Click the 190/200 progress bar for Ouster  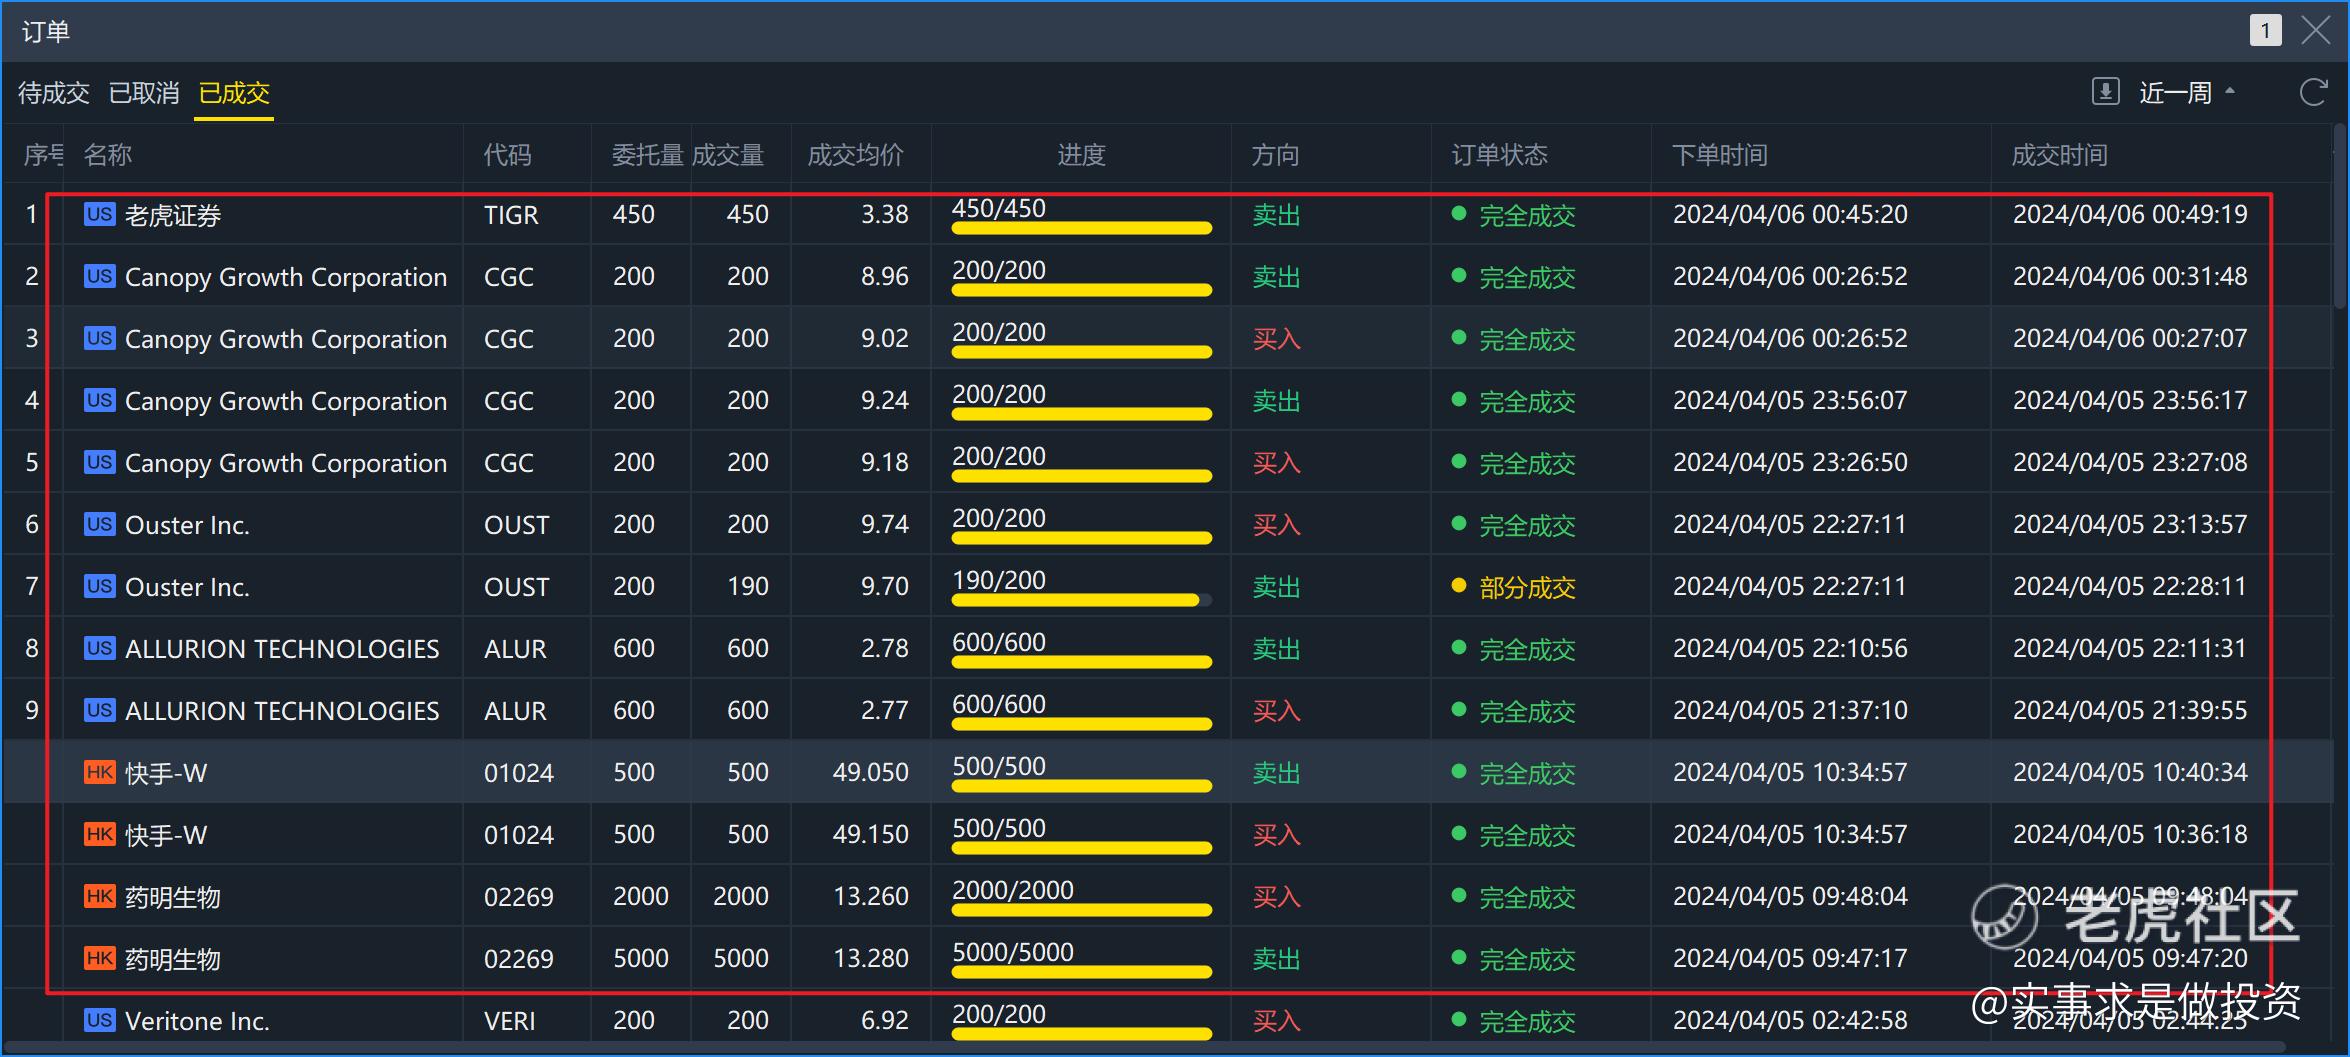[1082, 600]
